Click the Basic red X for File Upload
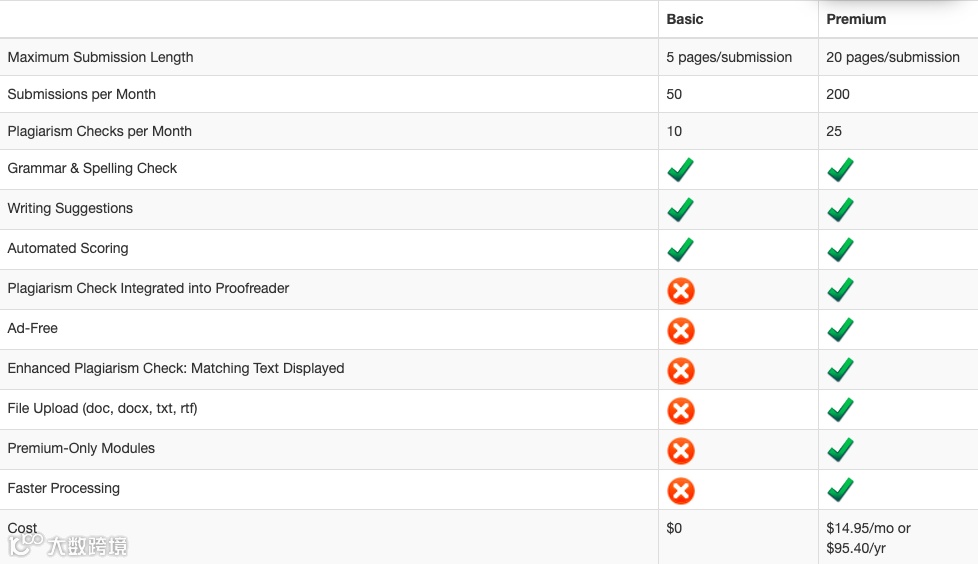The image size is (978, 564). click(x=681, y=411)
